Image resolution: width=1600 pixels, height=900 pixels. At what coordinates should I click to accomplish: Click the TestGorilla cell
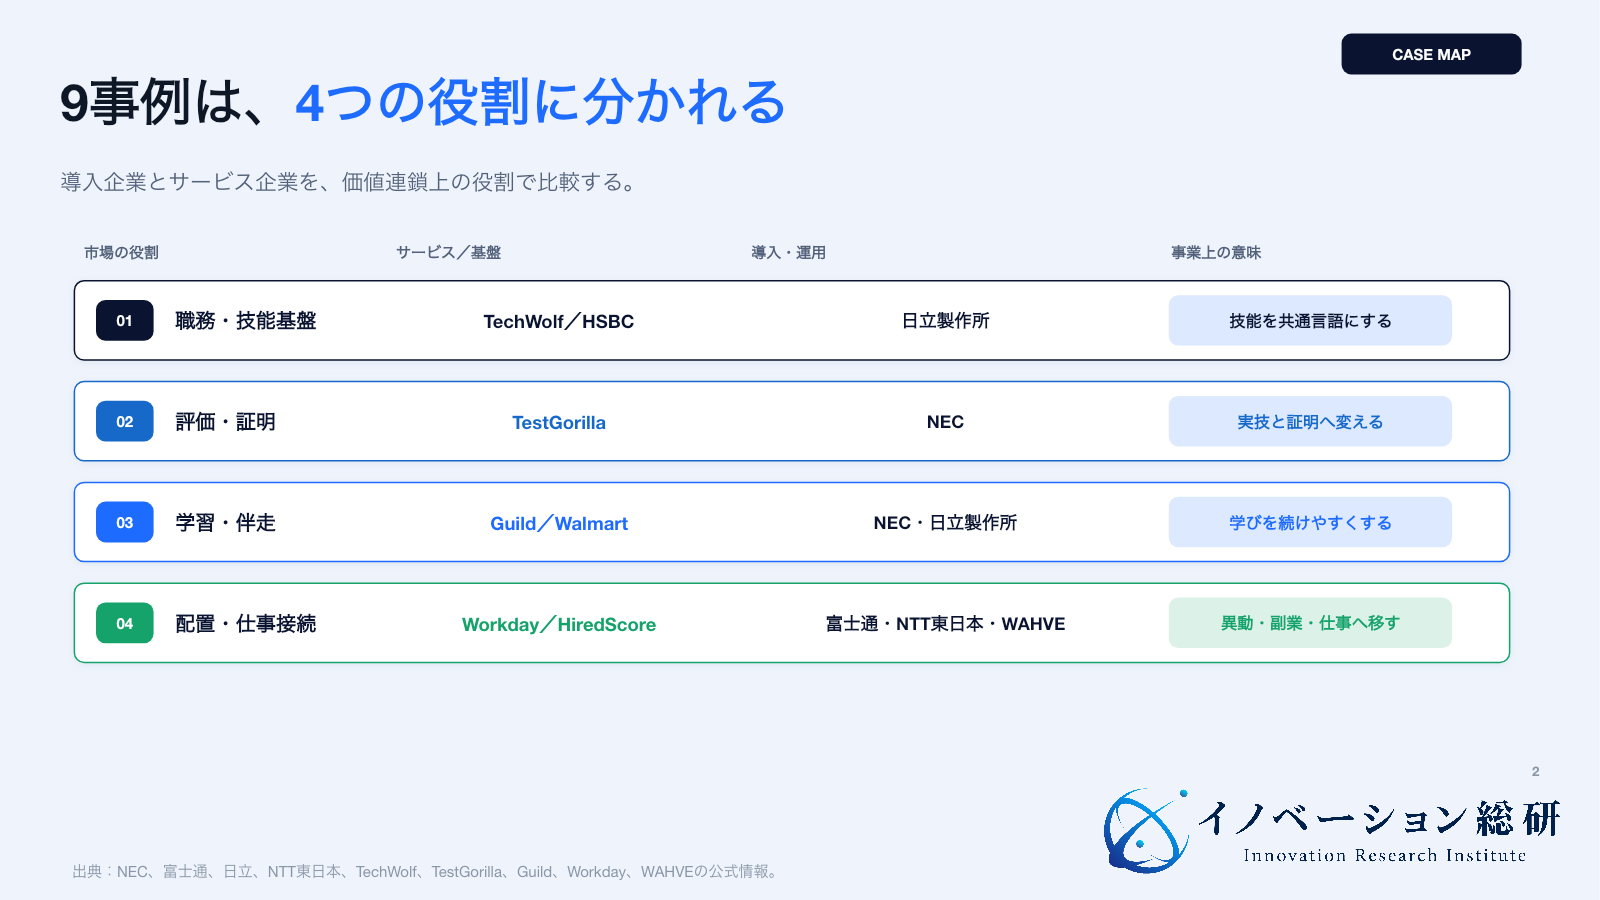tap(559, 422)
